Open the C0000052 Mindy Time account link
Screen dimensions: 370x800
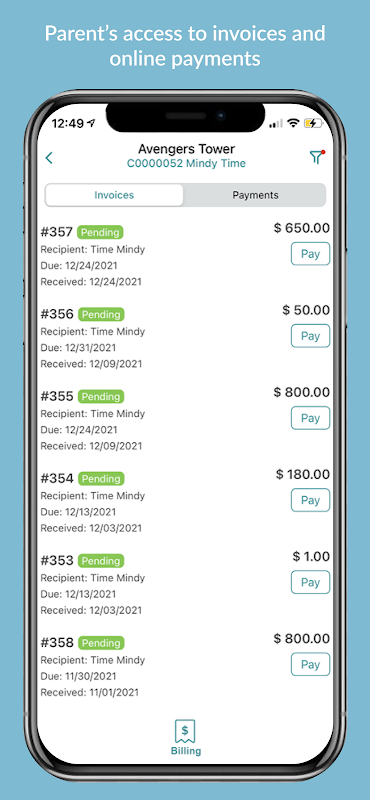[x=186, y=163]
